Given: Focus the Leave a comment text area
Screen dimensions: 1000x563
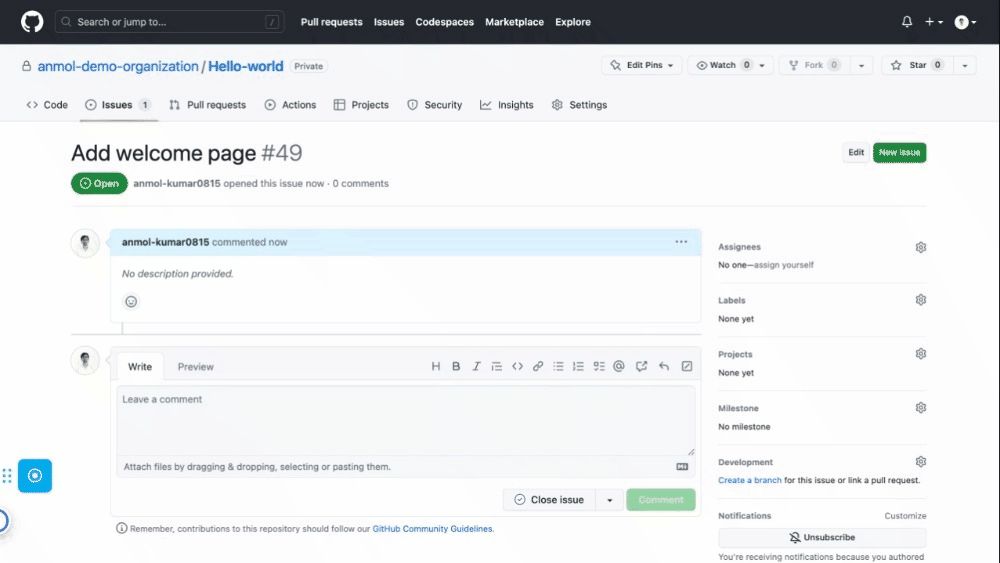Looking at the screenshot, I should click(x=406, y=421).
